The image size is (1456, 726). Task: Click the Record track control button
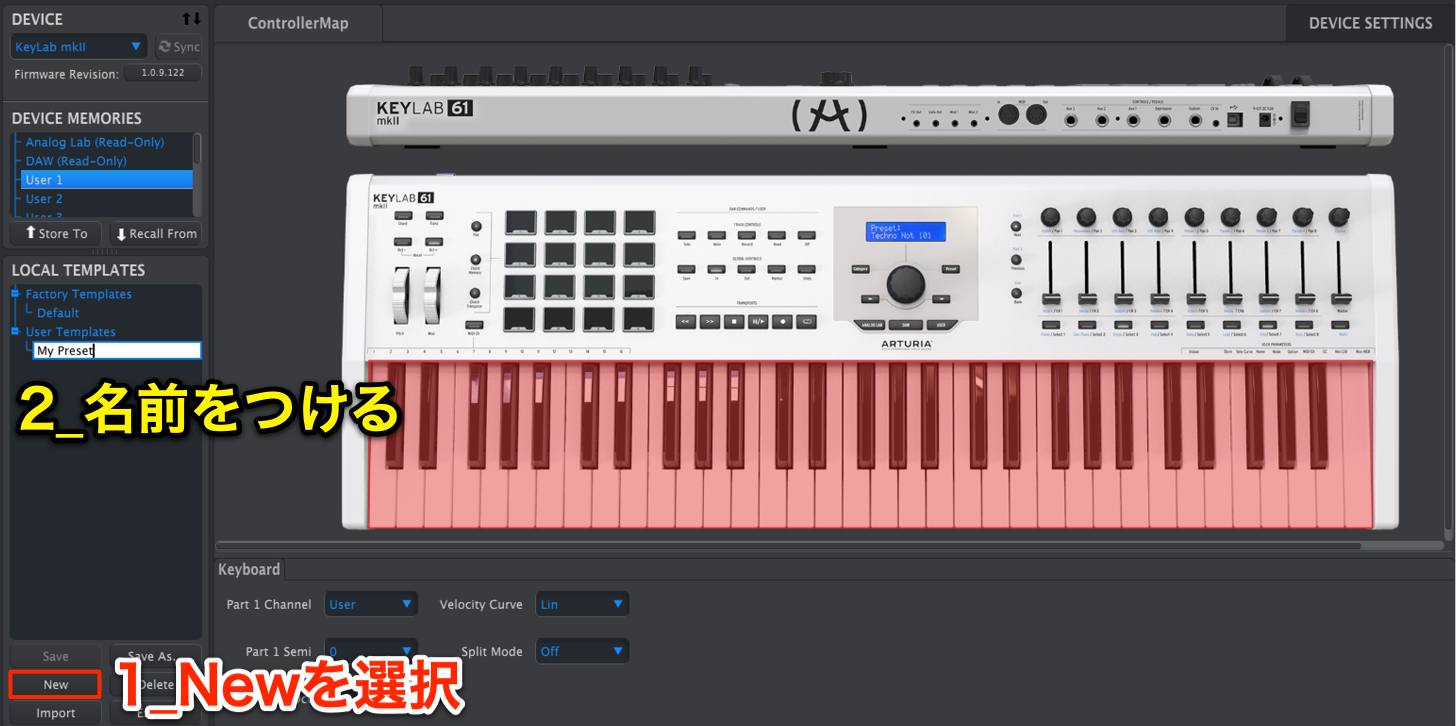point(747,235)
